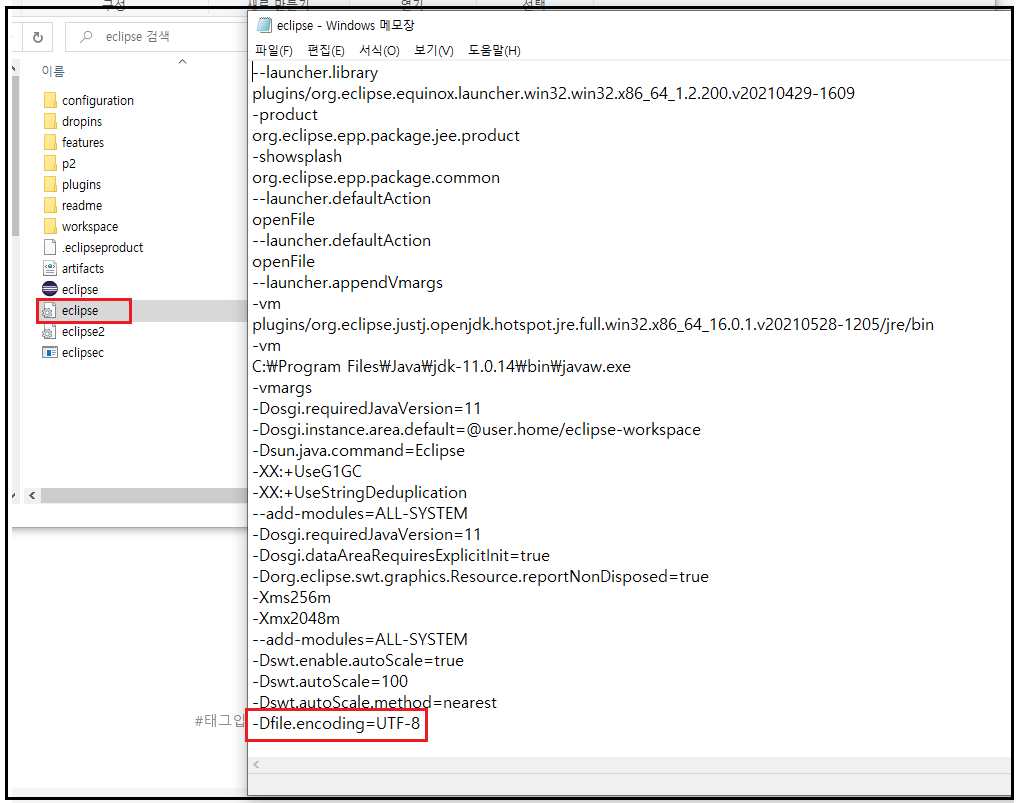
Task: Click the artifacts file icon
Action: tap(50, 268)
